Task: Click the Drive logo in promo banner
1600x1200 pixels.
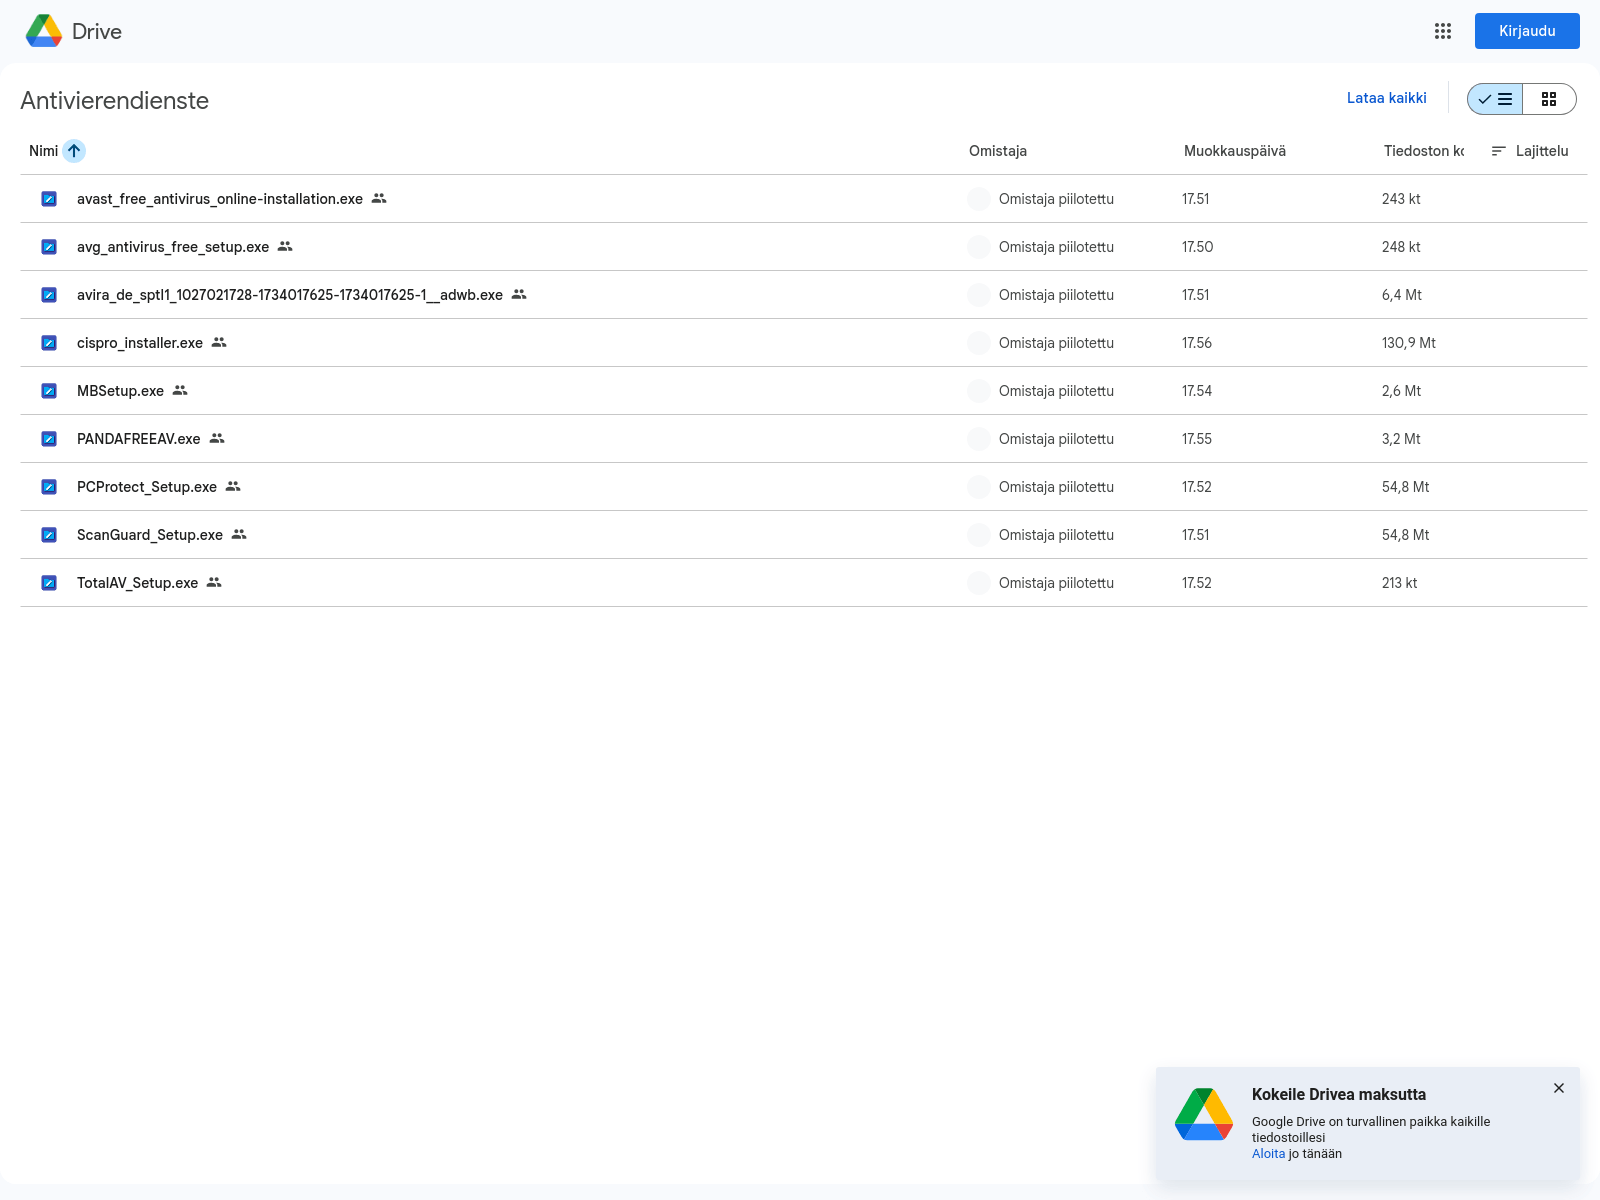Action: (x=1204, y=1114)
